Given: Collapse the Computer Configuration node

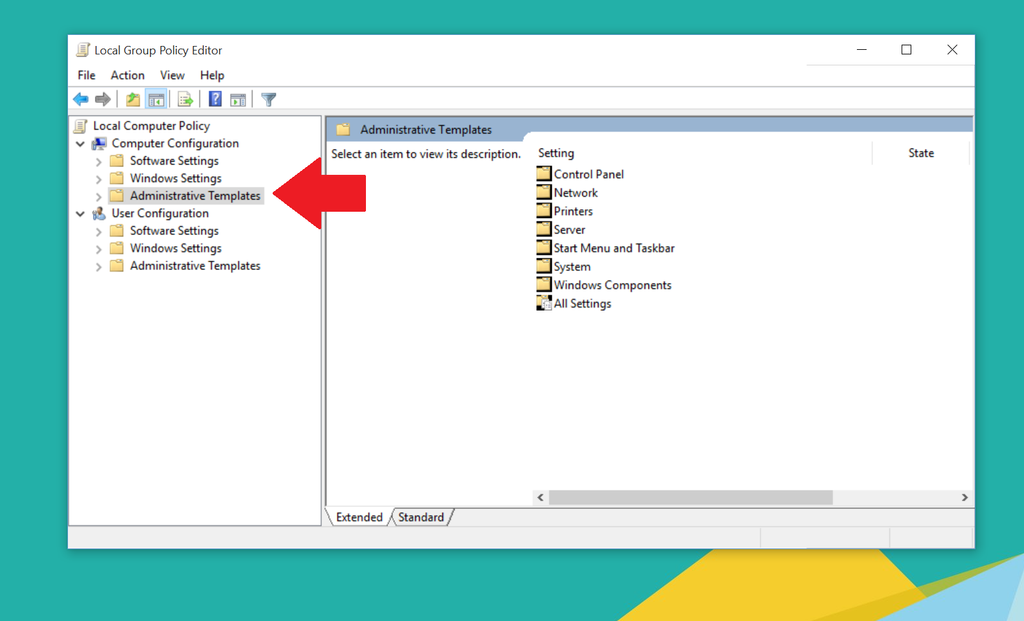Looking at the screenshot, I should coord(82,143).
